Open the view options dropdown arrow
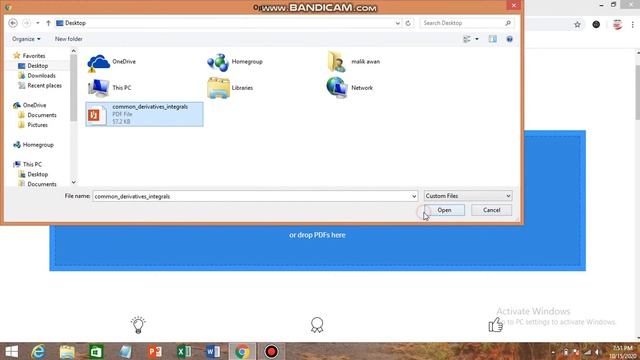The image size is (640, 360). coord(477,39)
